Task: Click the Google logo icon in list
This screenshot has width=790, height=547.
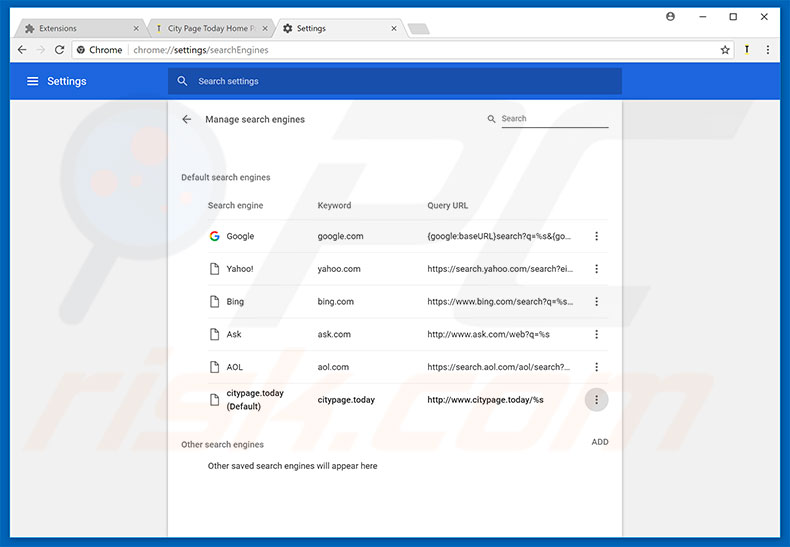Action: [215, 236]
